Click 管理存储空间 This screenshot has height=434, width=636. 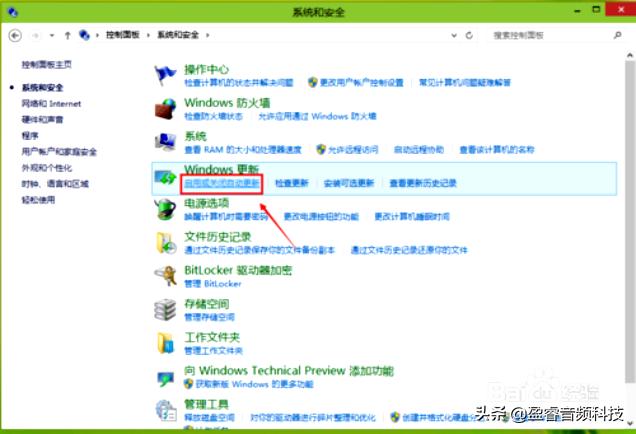pyautogui.click(x=209, y=317)
